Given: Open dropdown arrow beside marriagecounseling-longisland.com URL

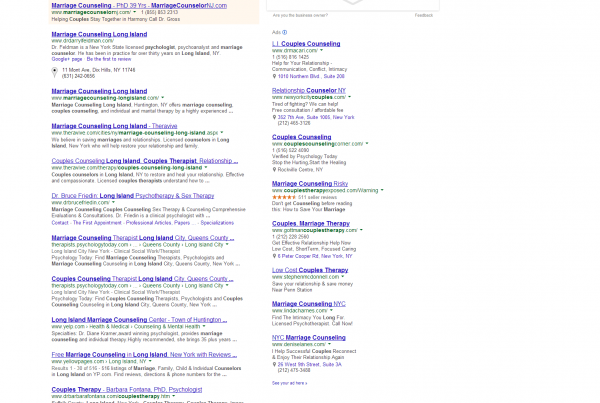Looking at the screenshot, I should pyautogui.click(x=163, y=98).
